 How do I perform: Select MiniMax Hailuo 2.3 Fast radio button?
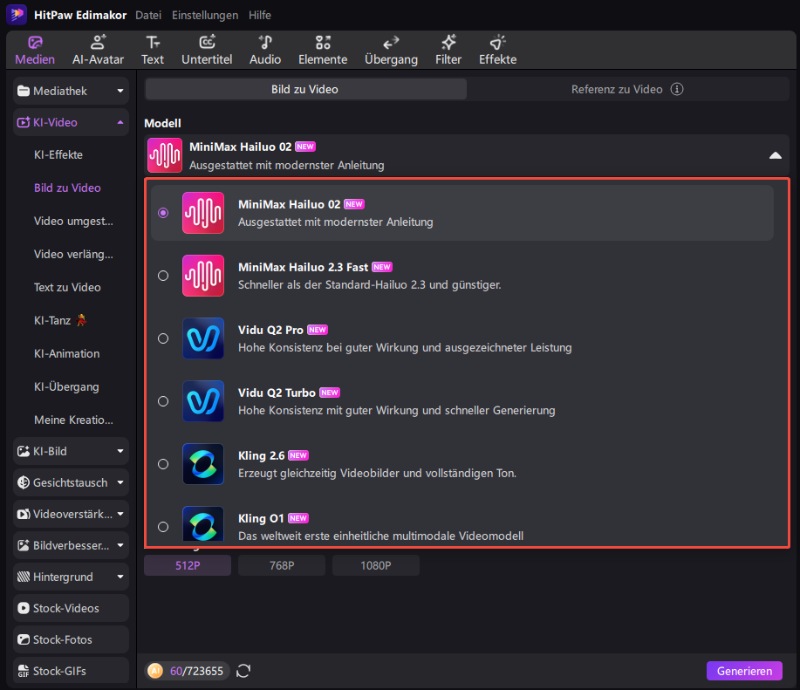[x=163, y=276]
